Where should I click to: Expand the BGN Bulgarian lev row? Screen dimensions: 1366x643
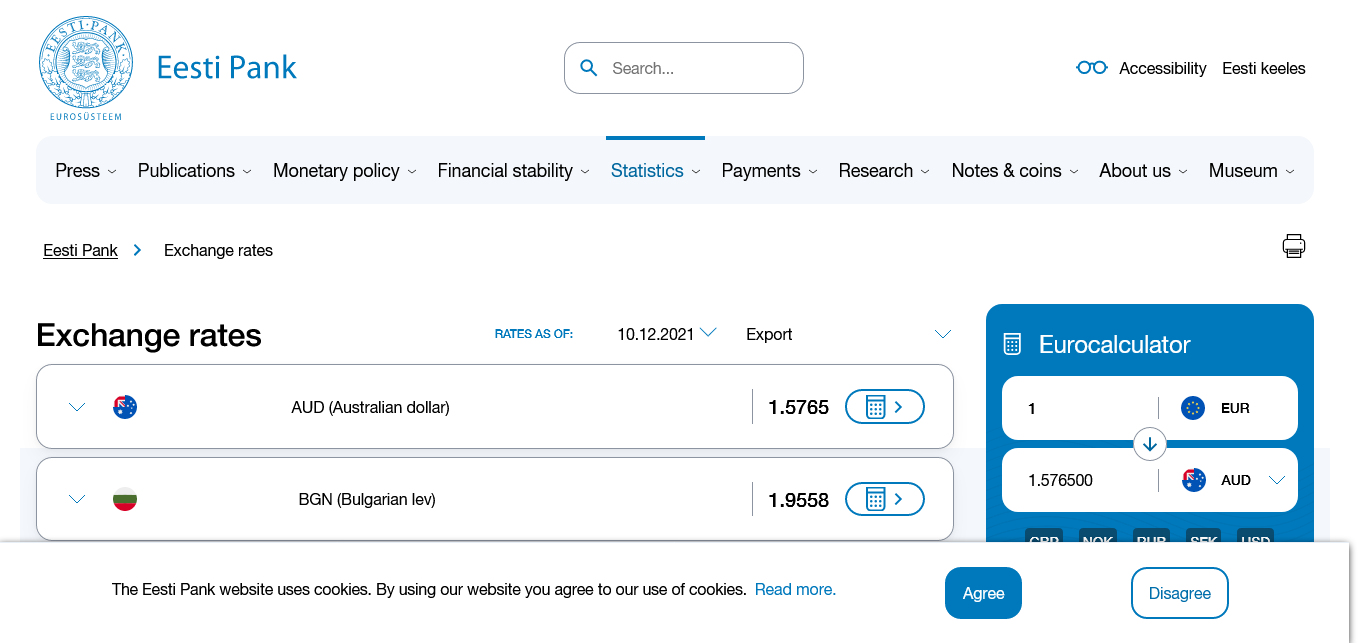click(x=77, y=499)
